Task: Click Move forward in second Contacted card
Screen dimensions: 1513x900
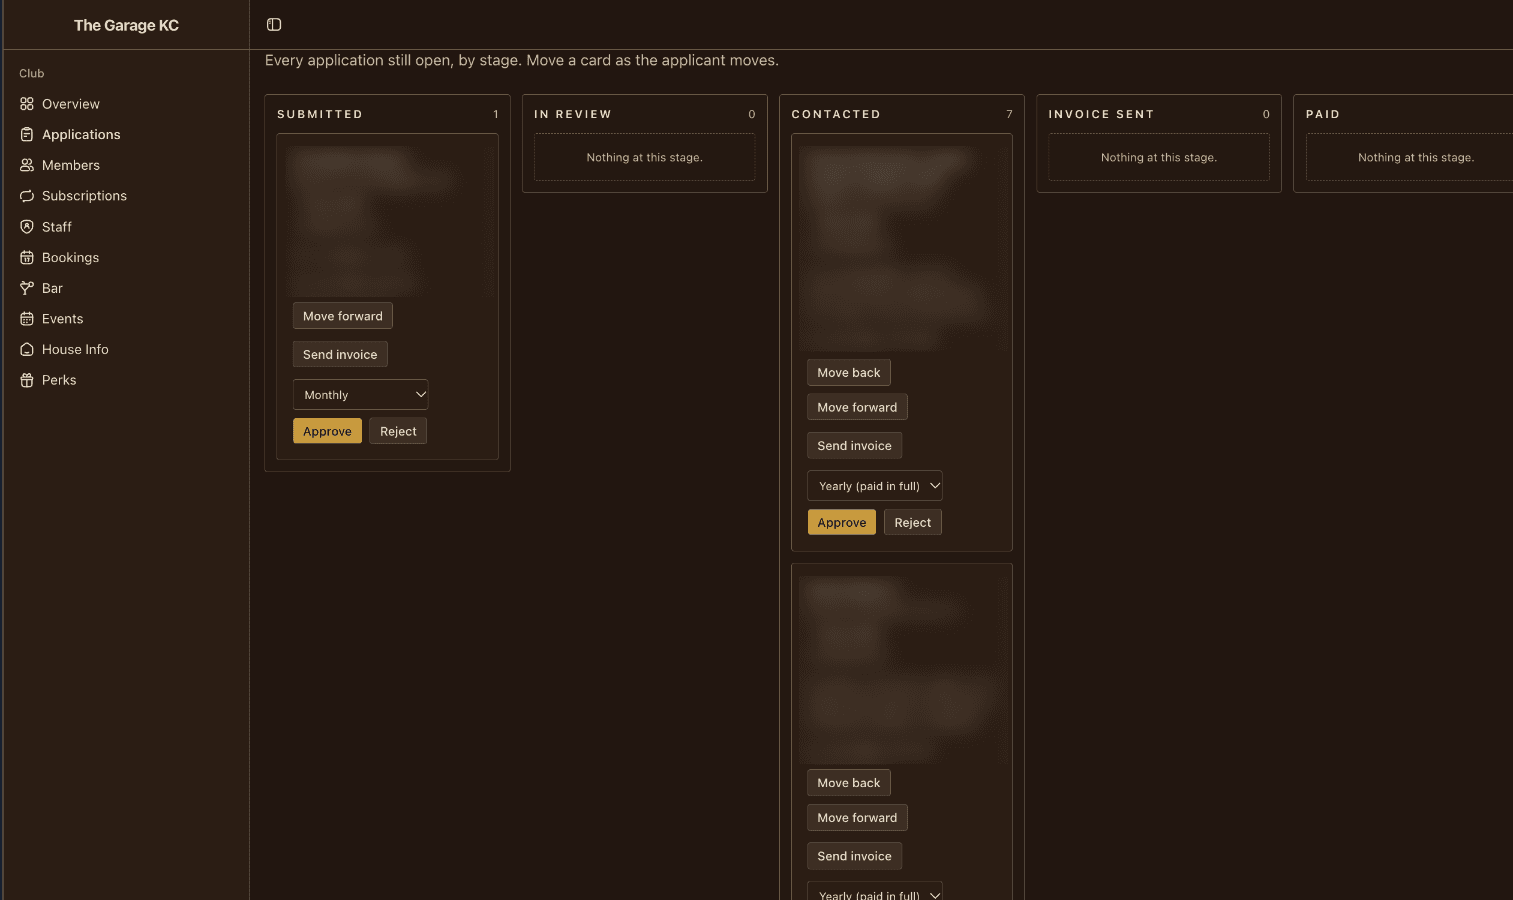Action: [x=857, y=818]
